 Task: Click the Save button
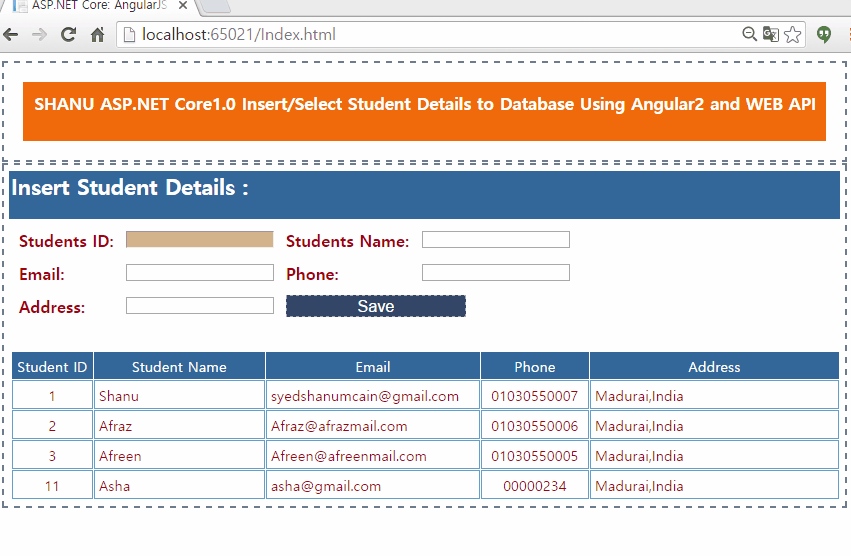pyautogui.click(x=376, y=306)
